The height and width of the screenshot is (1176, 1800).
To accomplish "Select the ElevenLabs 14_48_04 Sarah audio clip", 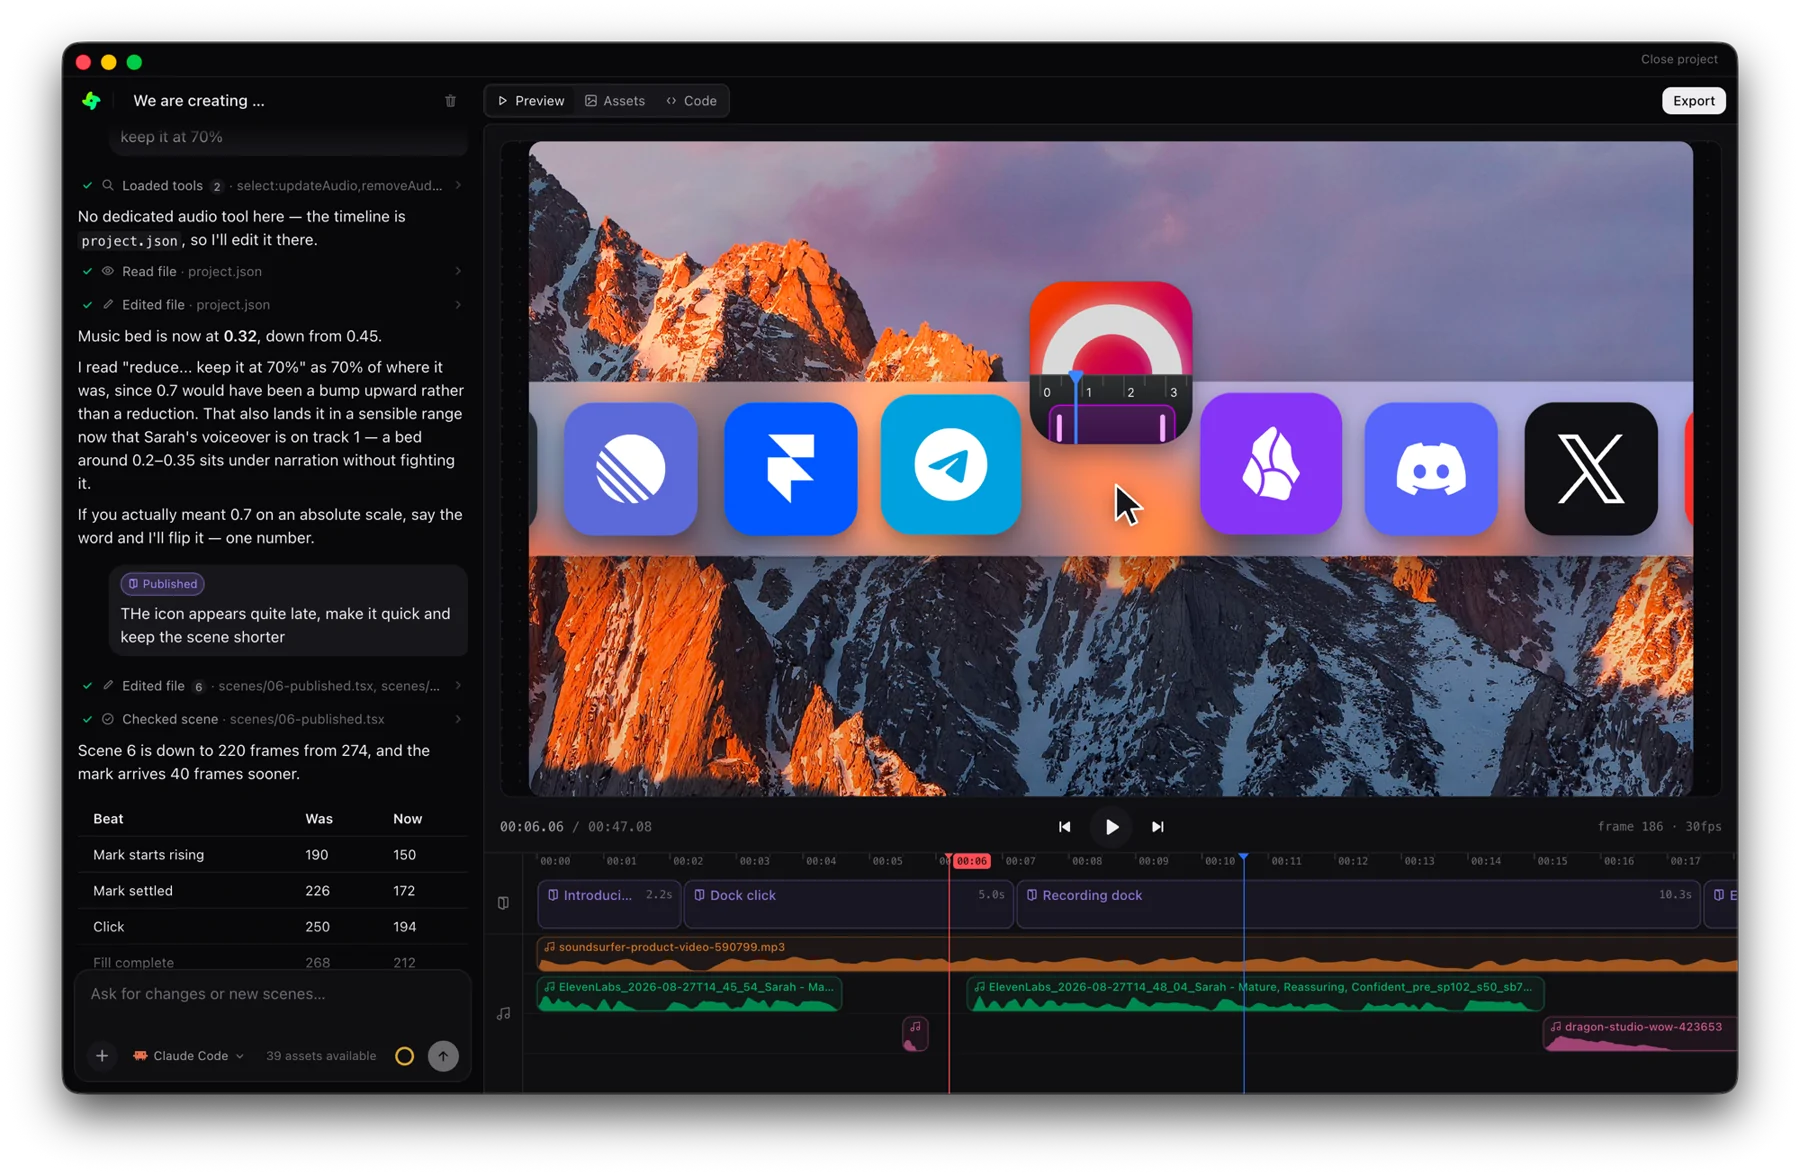I will point(1255,995).
